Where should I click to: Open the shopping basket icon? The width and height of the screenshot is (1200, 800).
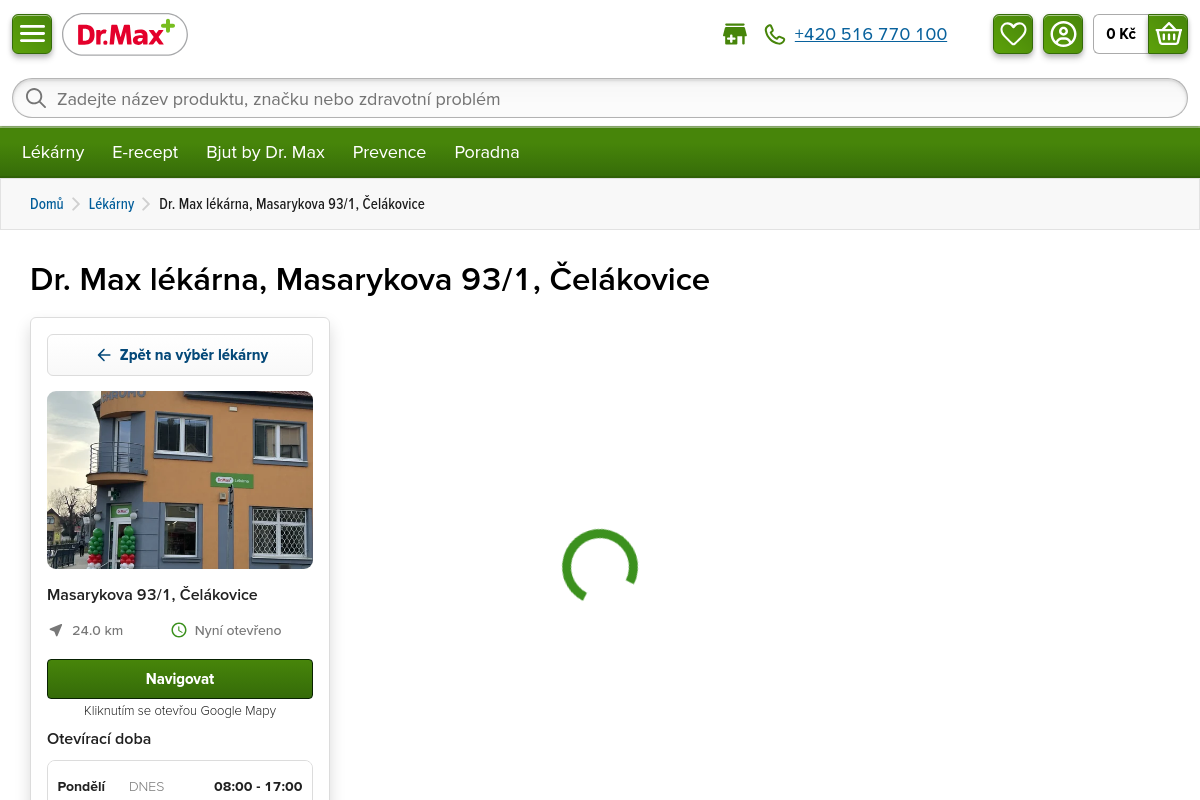click(x=1168, y=34)
